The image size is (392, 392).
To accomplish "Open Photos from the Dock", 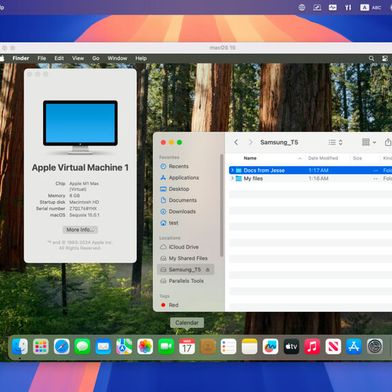I will click(x=145, y=347).
